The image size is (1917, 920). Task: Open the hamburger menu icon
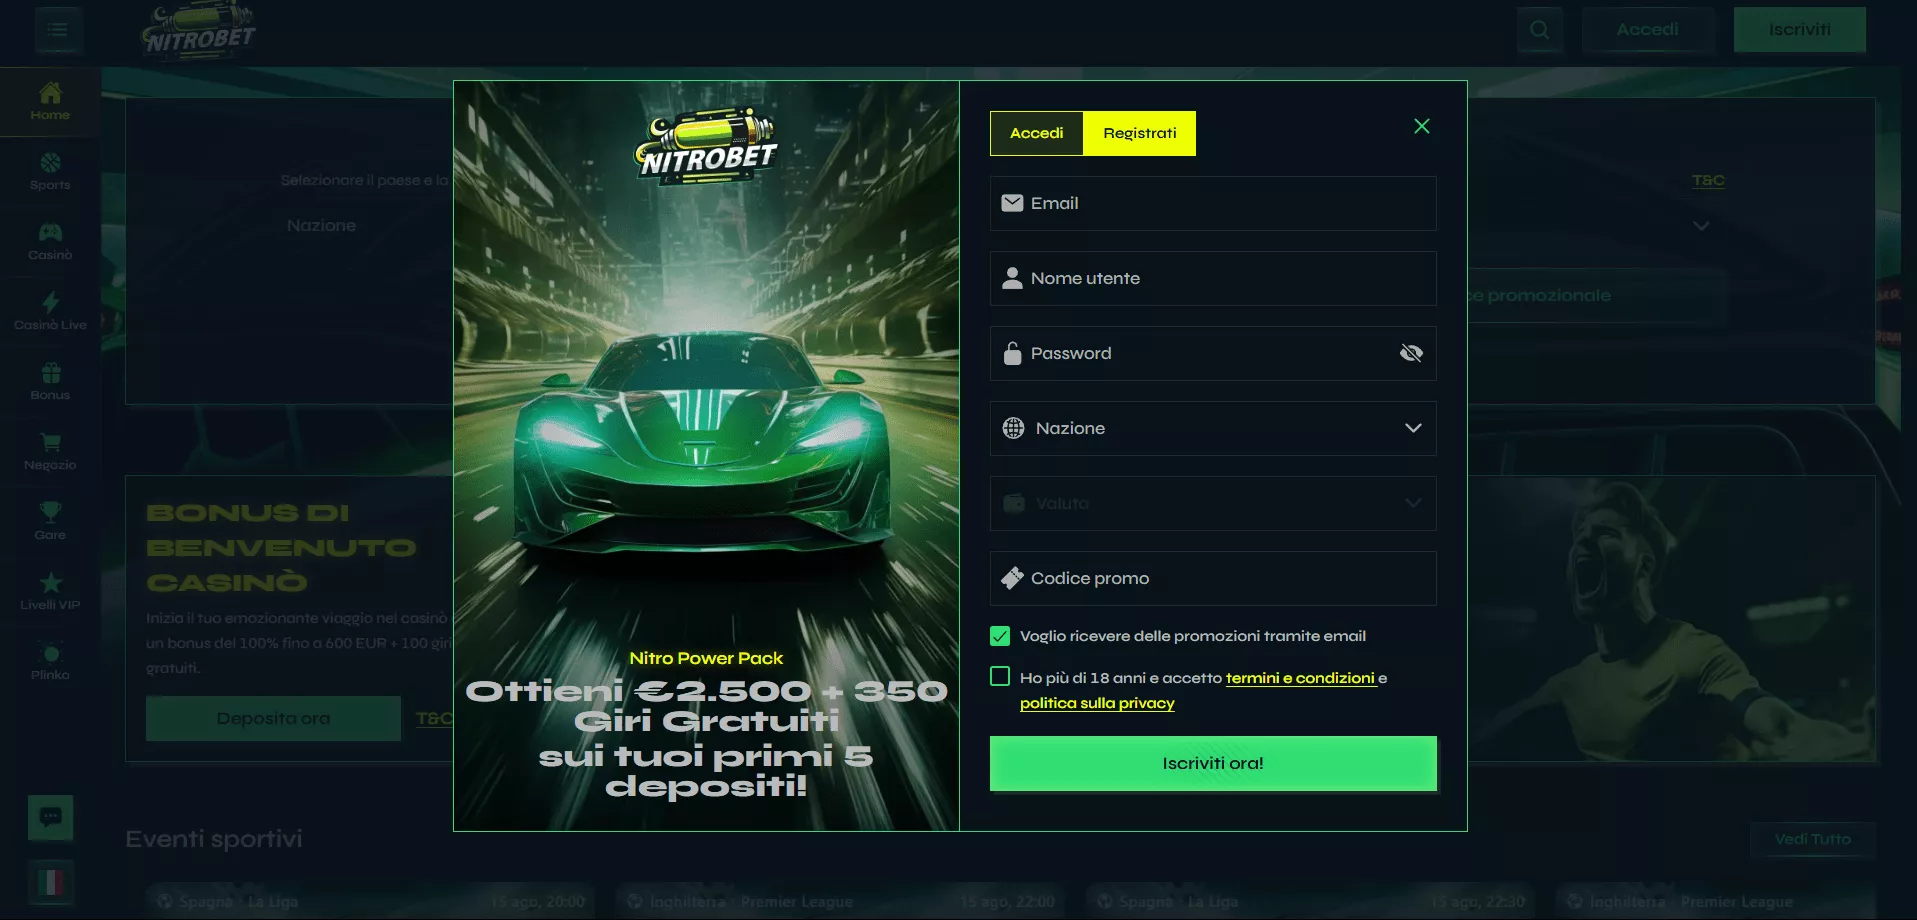[58, 30]
